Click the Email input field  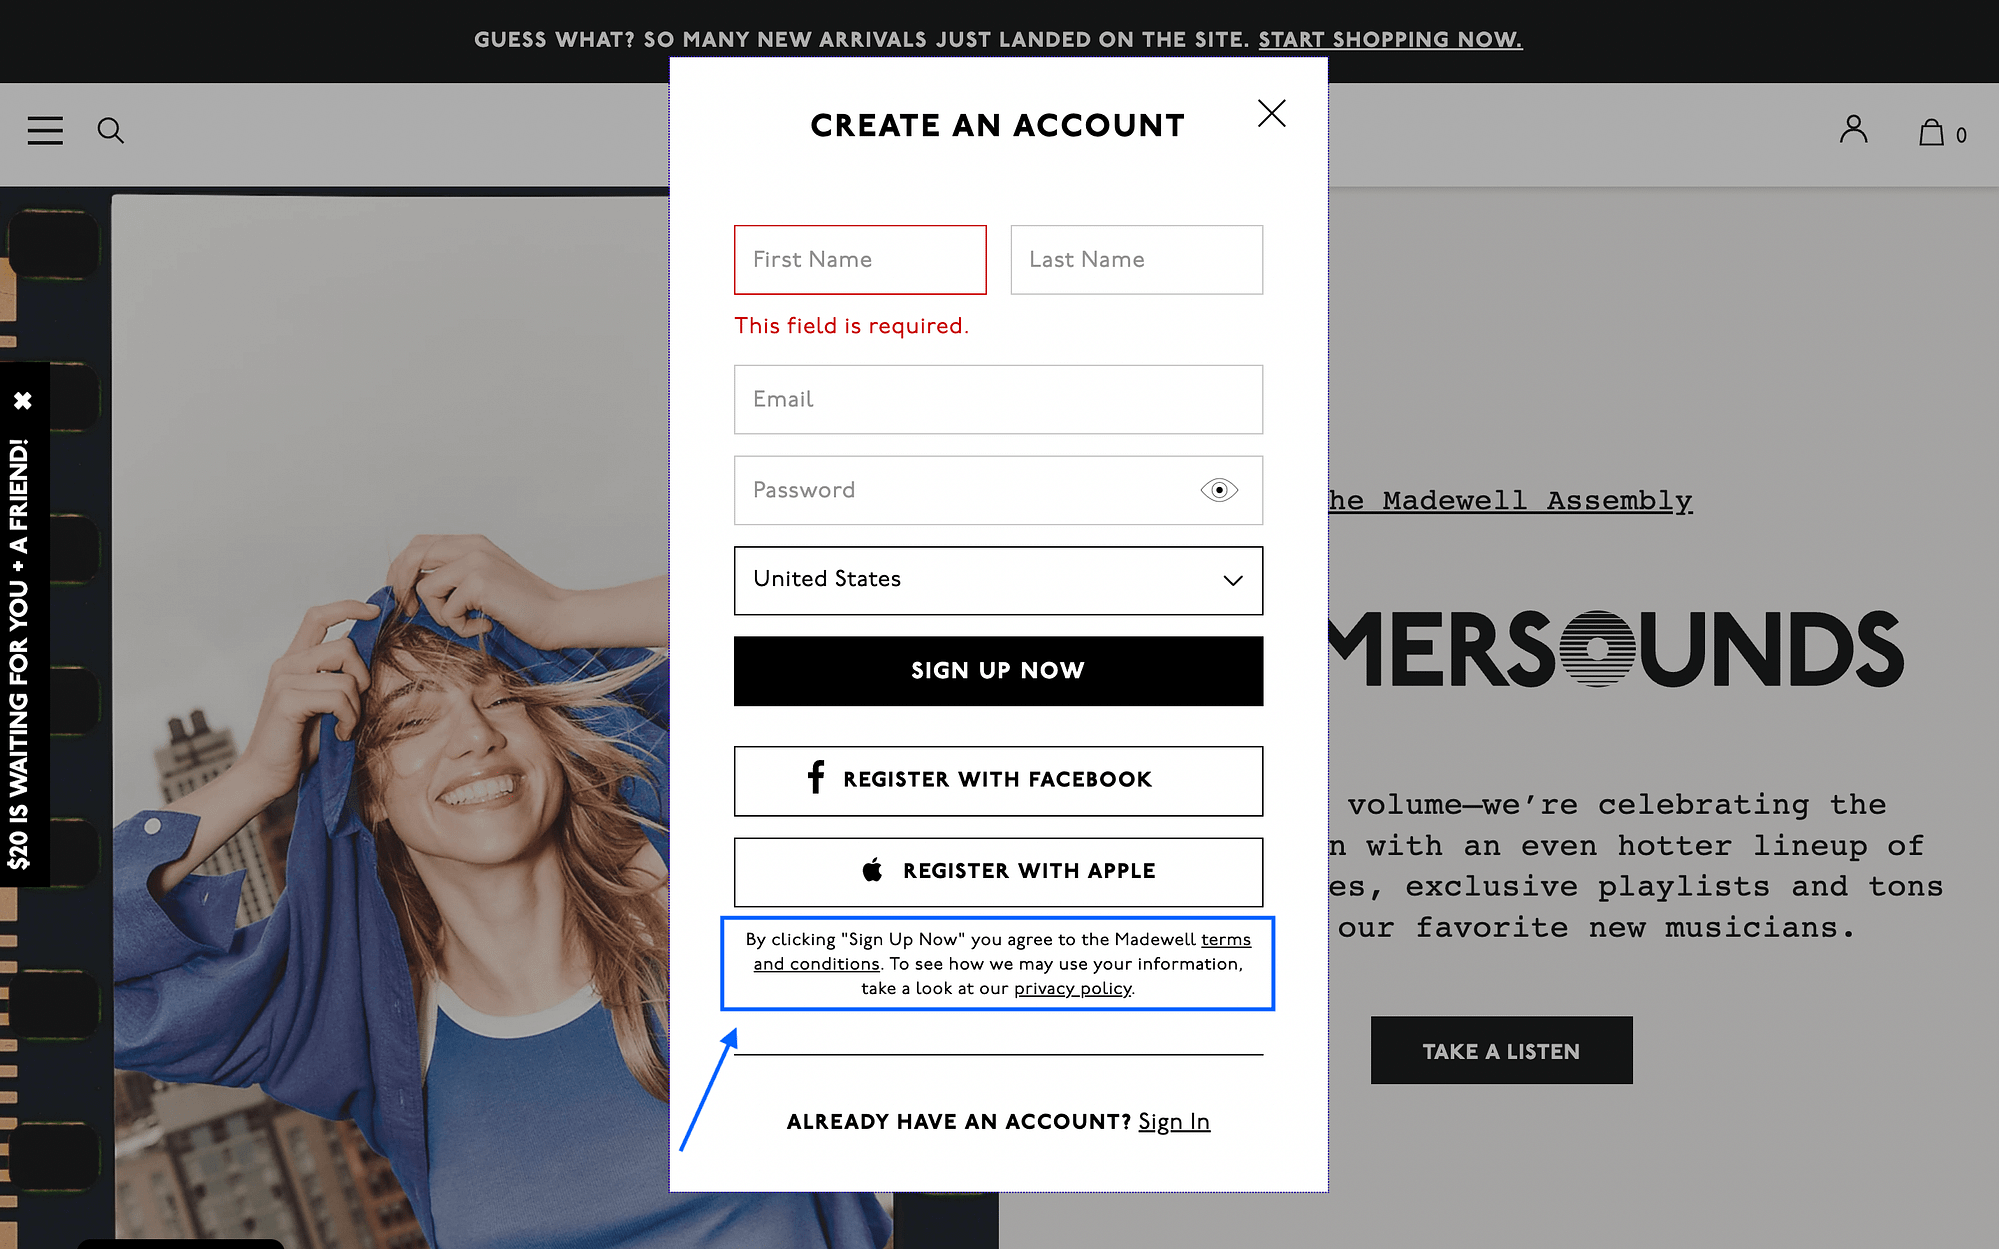(x=998, y=399)
